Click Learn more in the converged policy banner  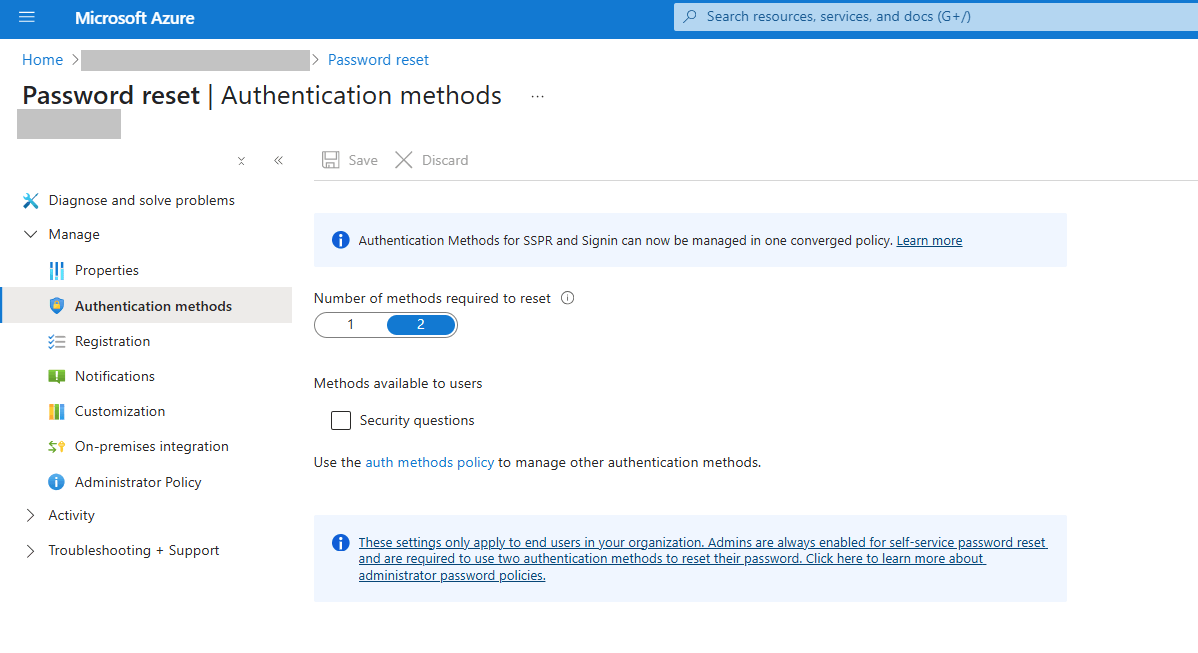[x=929, y=240]
